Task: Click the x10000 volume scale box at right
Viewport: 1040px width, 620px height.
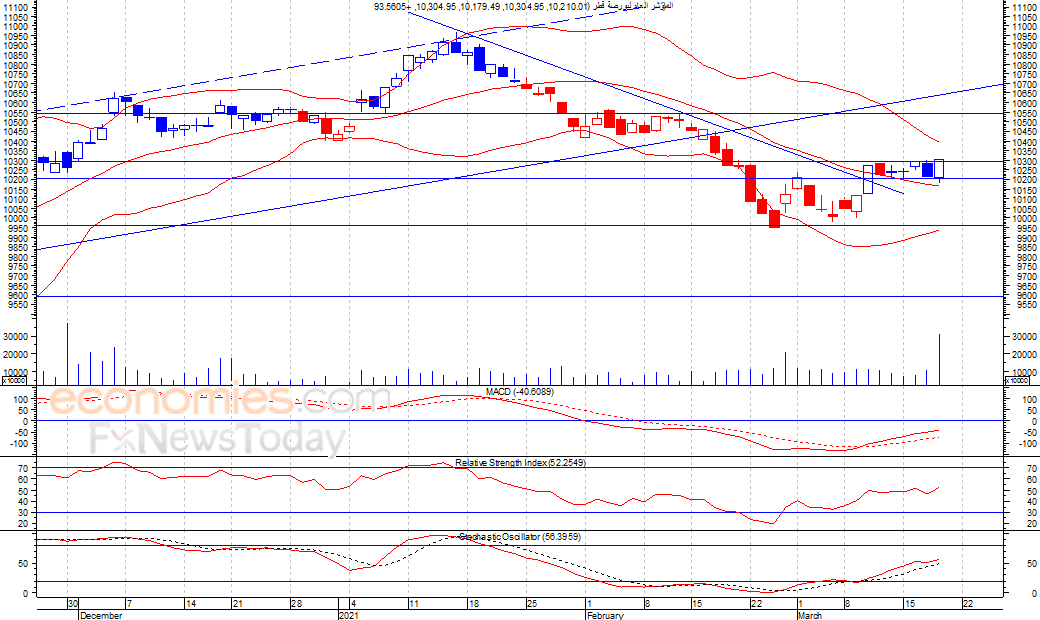Action: point(1017,381)
